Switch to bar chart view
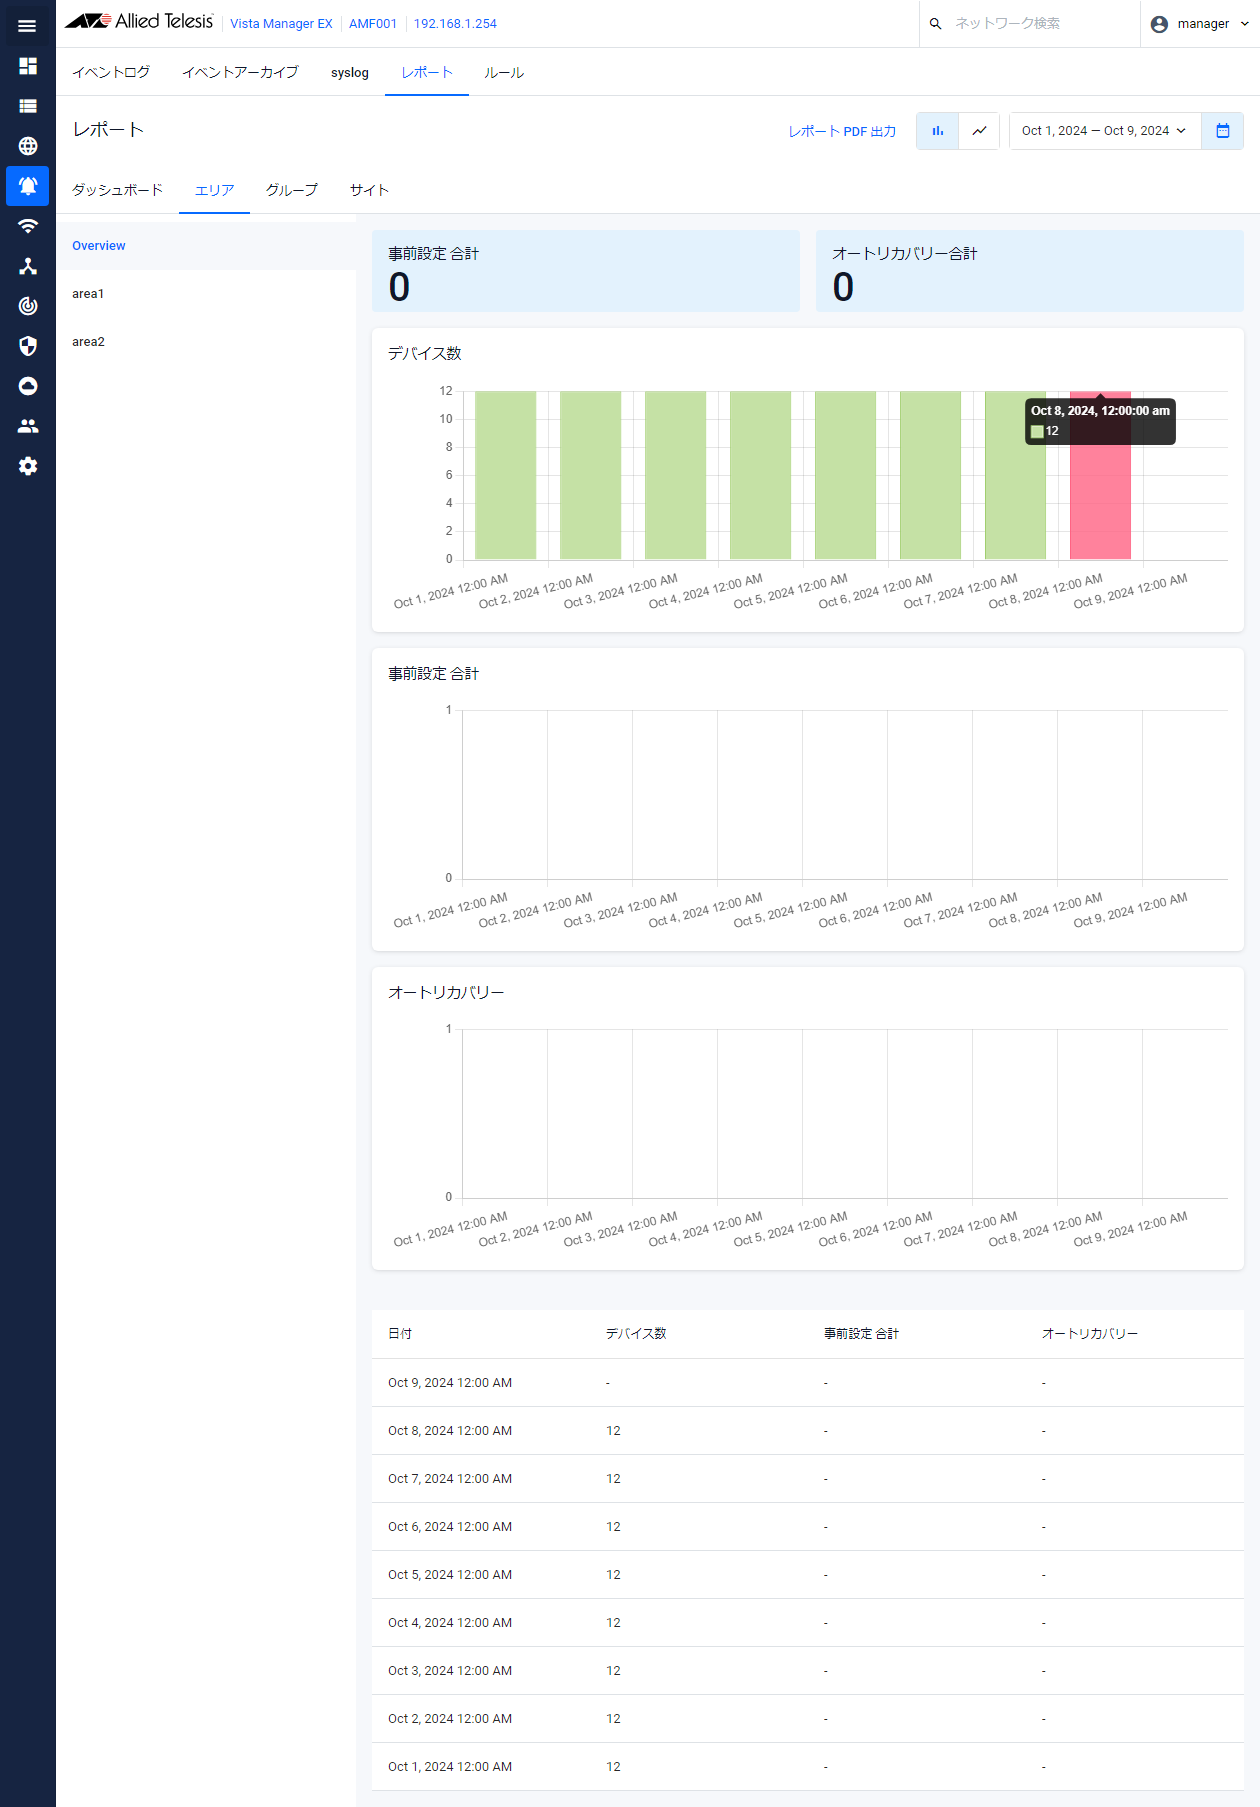The width and height of the screenshot is (1260, 1807). [x=937, y=131]
